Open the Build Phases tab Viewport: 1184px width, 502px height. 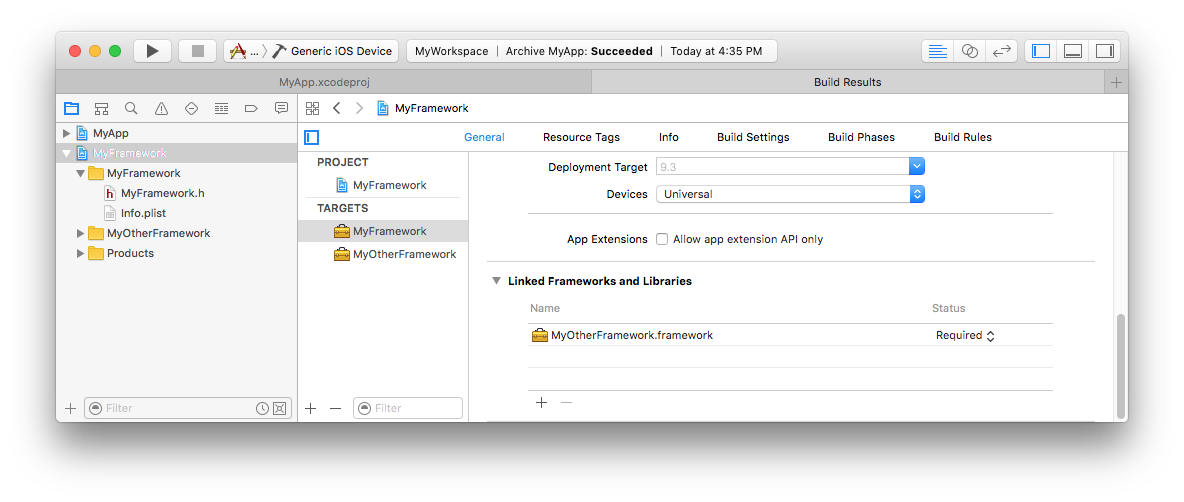(x=861, y=137)
